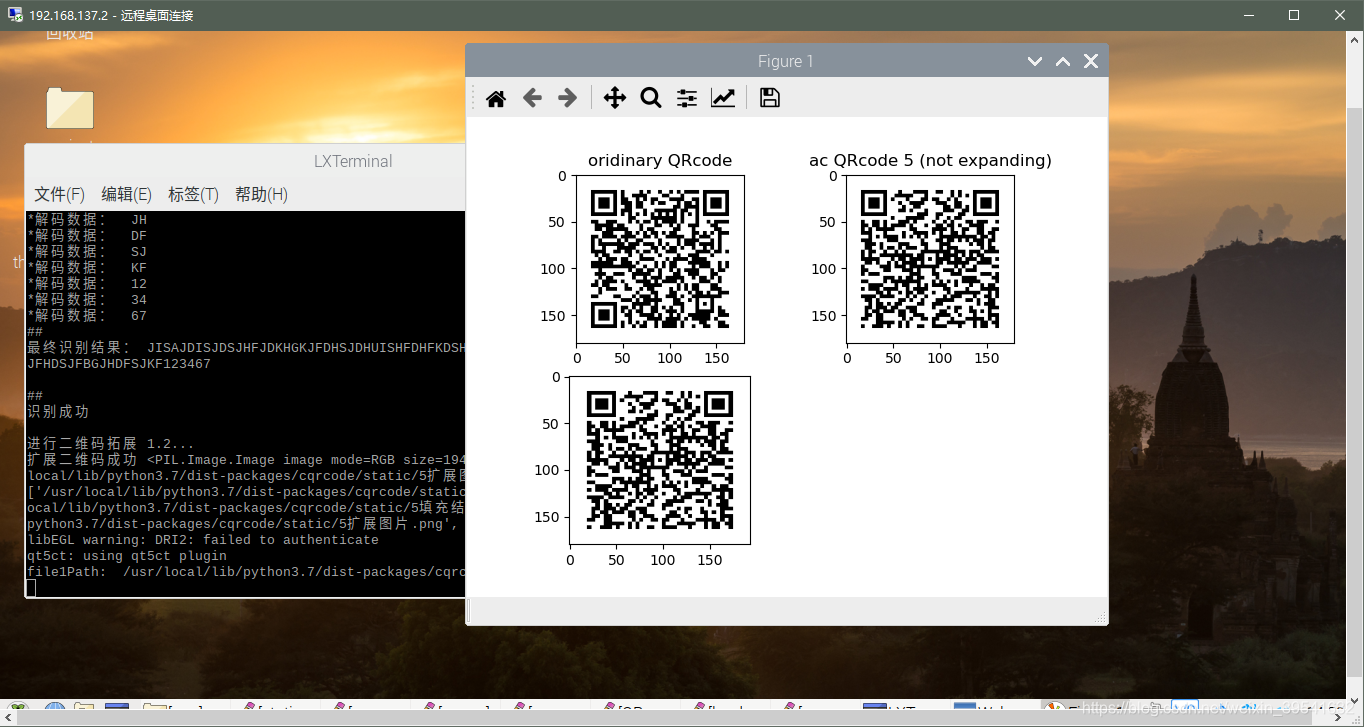Click the 'ac QRcode 5 (not expanding)' title
Image resolution: width=1364 pixels, height=727 pixels.
coord(930,160)
